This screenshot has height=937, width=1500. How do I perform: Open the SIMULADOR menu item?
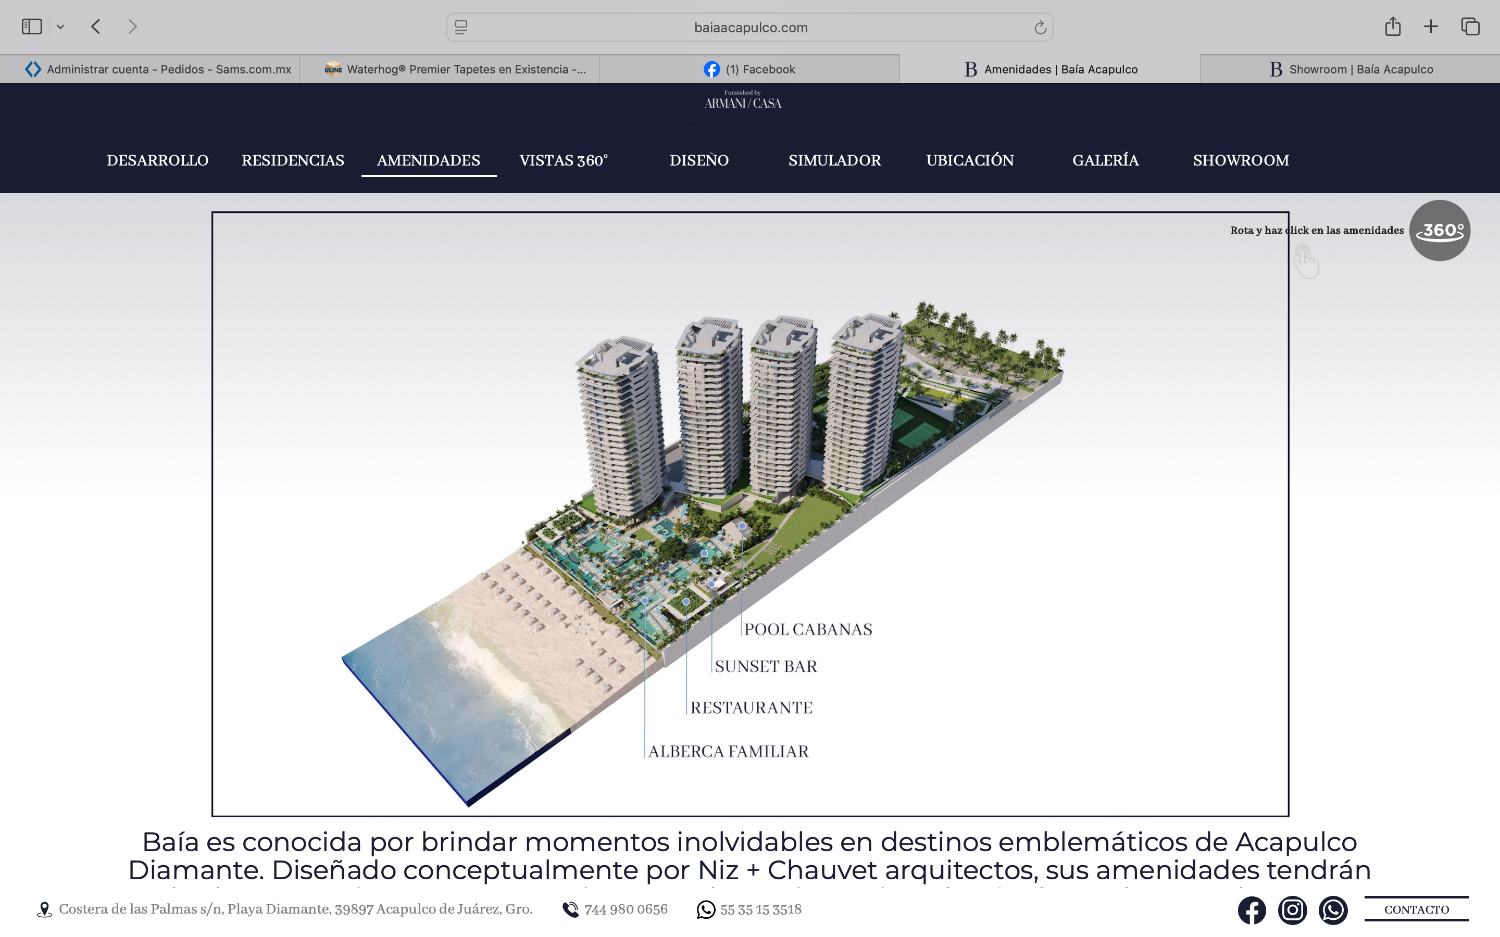coord(835,160)
